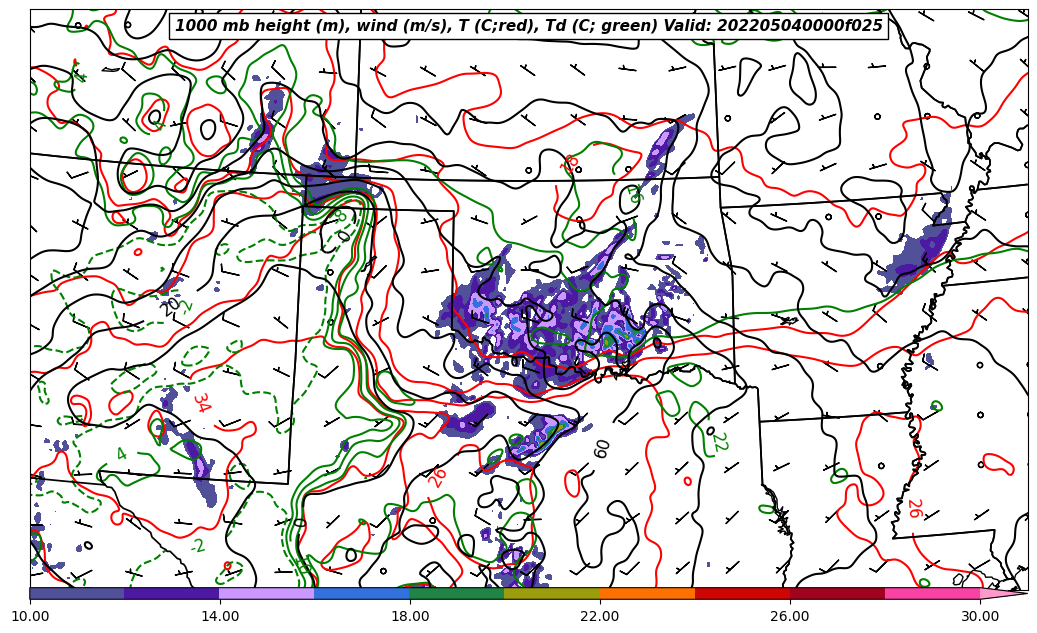Click the green 22 dewpoint contour label
The height and width of the screenshot is (633, 1037).
pos(721,443)
